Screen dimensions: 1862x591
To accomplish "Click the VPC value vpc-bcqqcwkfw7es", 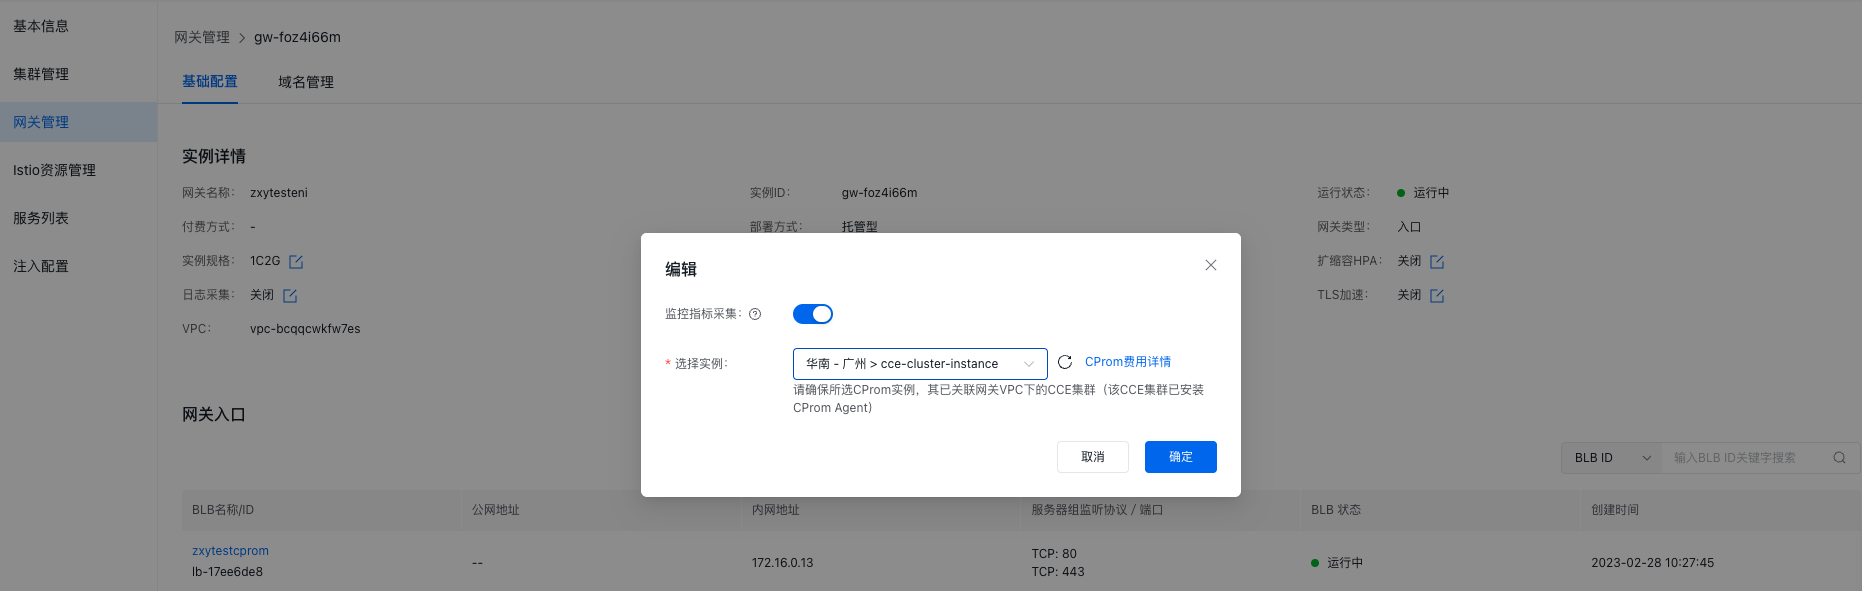I will pyautogui.click(x=305, y=329).
